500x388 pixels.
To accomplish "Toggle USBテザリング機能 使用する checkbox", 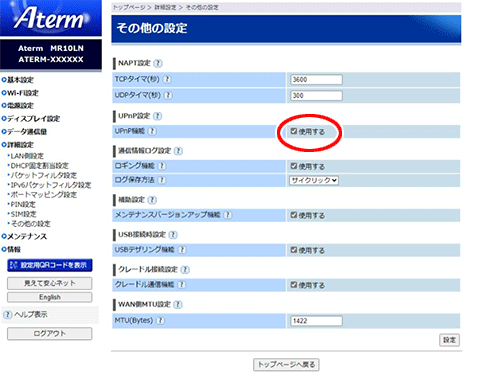I will coord(294,250).
